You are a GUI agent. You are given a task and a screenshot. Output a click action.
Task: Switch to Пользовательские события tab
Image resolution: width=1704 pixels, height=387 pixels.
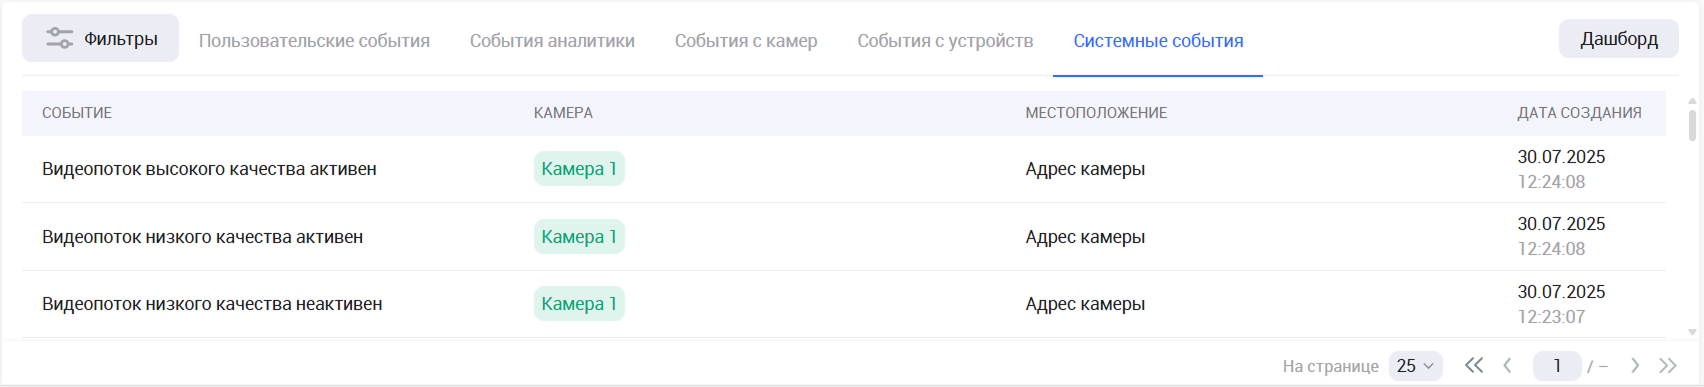click(314, 41)
